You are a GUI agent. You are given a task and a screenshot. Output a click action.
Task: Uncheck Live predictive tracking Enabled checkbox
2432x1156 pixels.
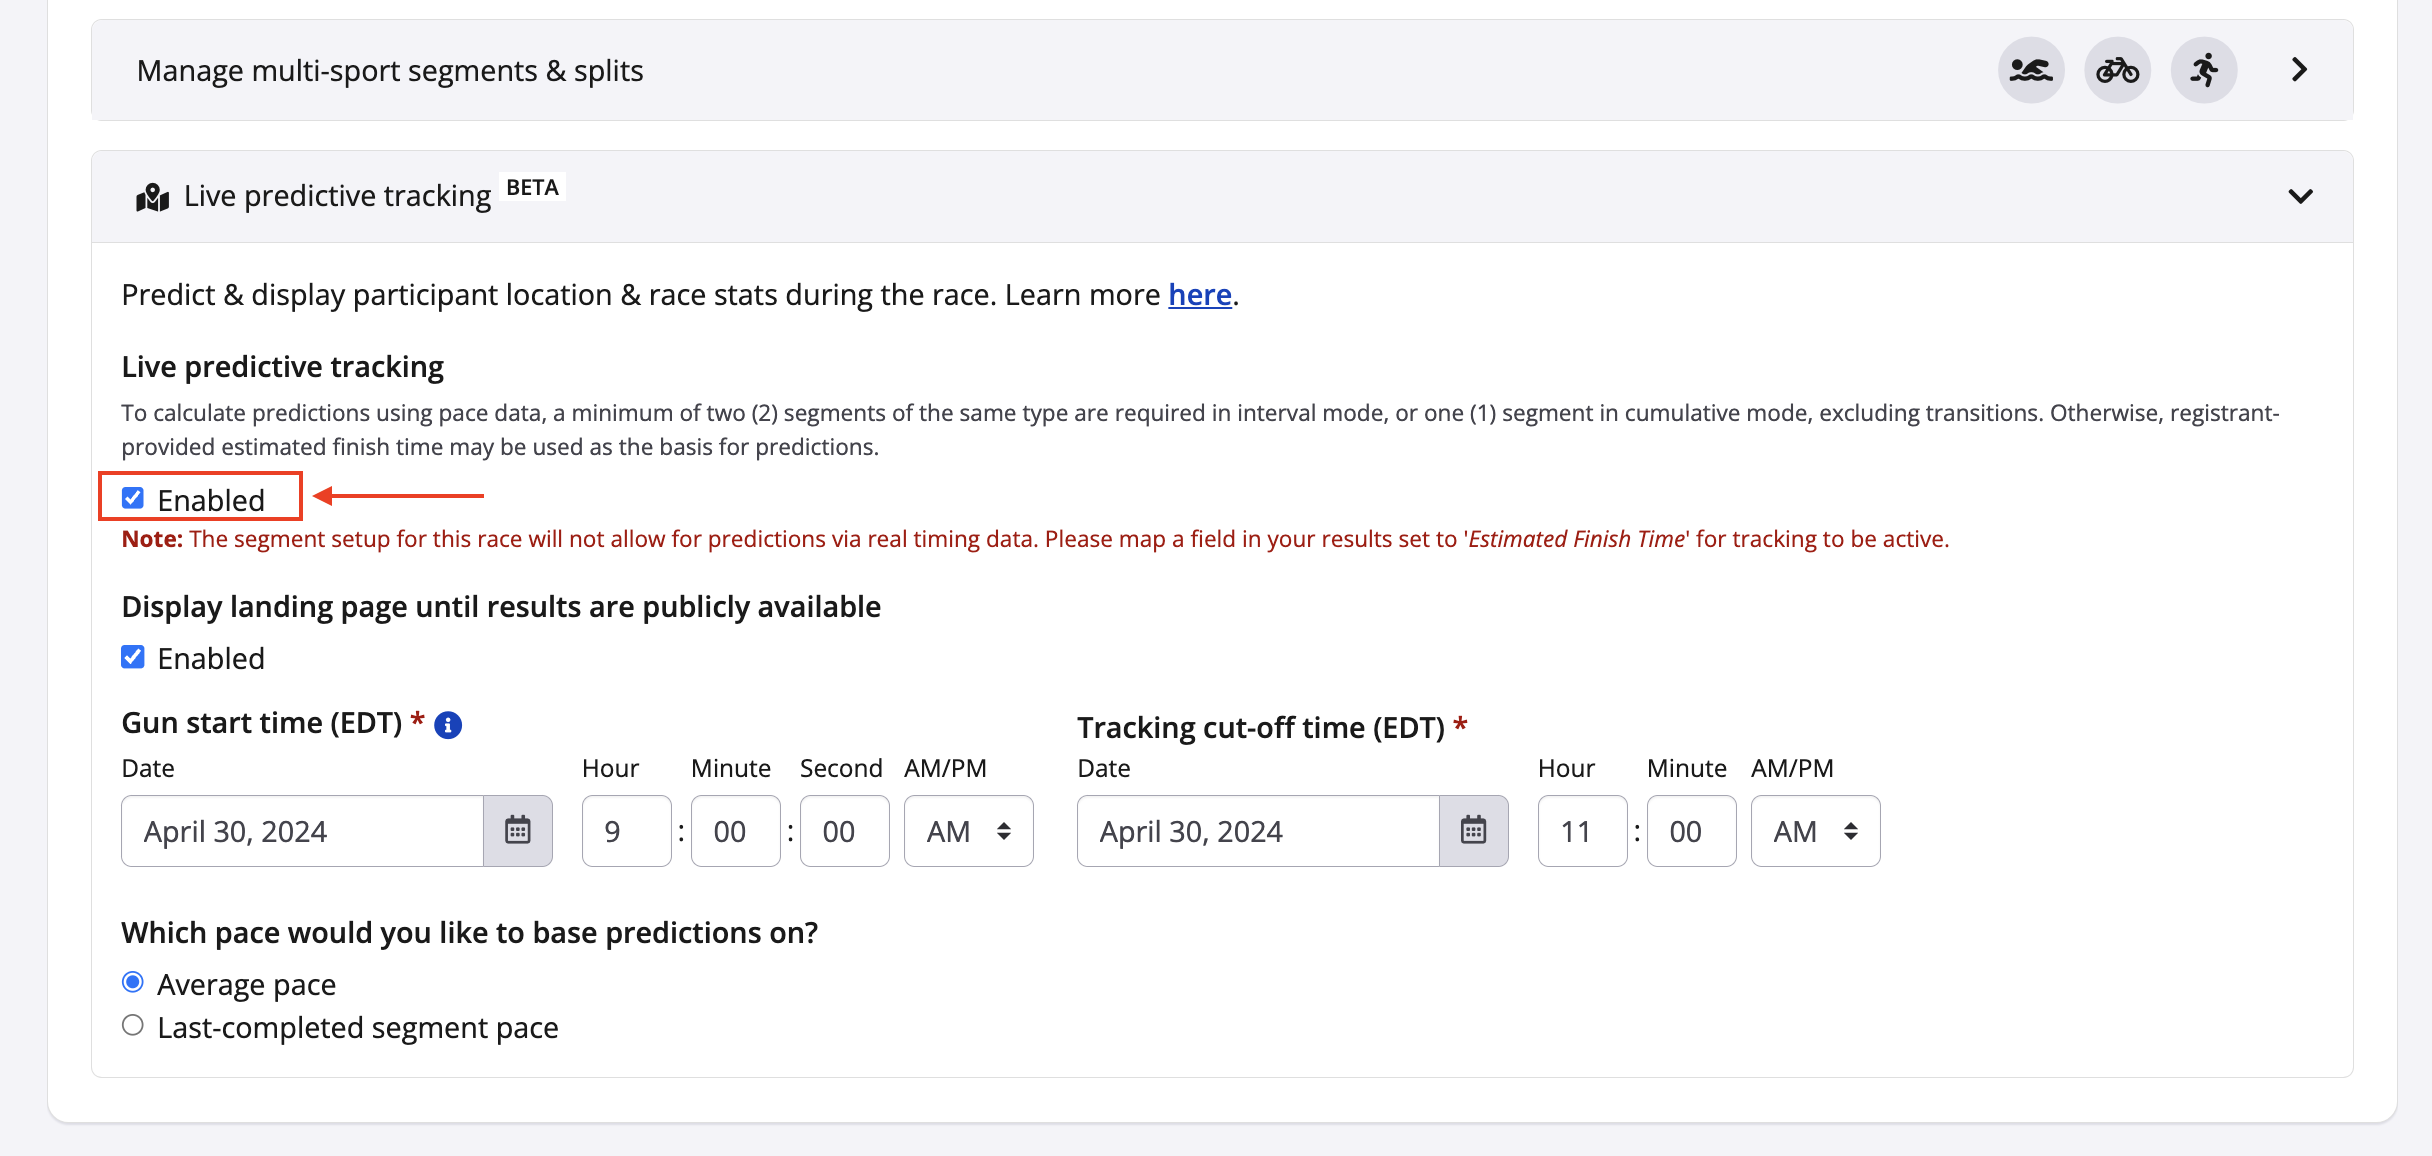[133, 498]
